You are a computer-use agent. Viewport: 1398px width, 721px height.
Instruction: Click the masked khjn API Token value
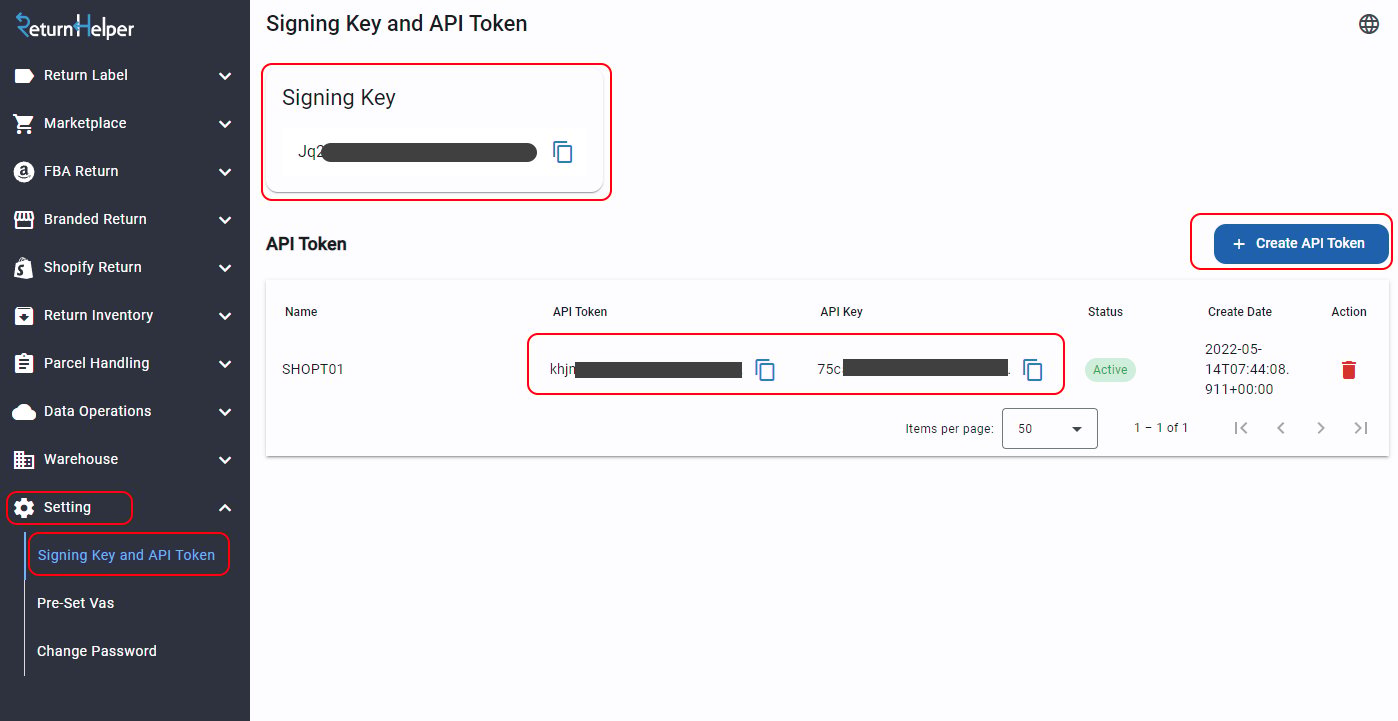click(x=646, y=370)
